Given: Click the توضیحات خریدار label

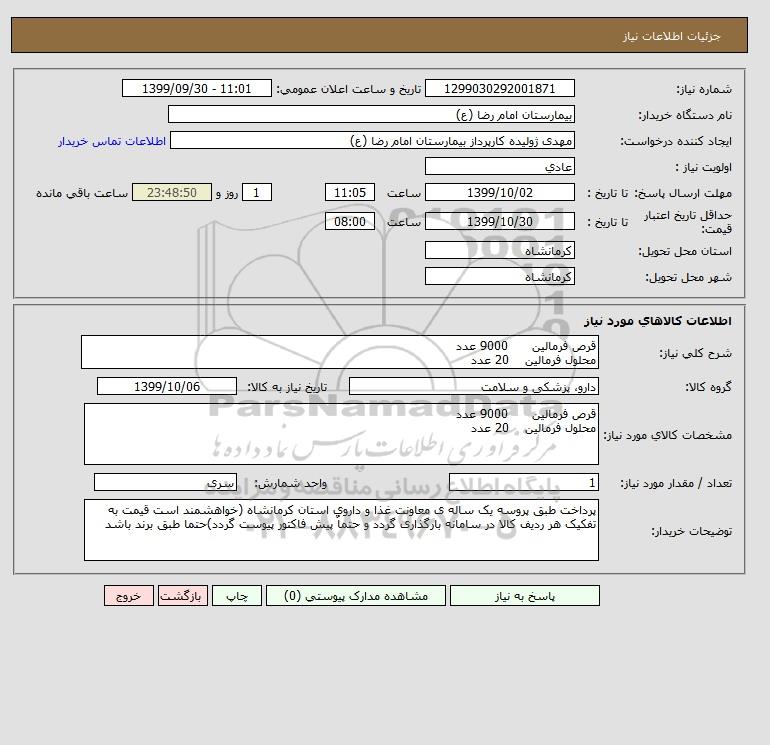Looking at the screenshot, I should point(691,531).
